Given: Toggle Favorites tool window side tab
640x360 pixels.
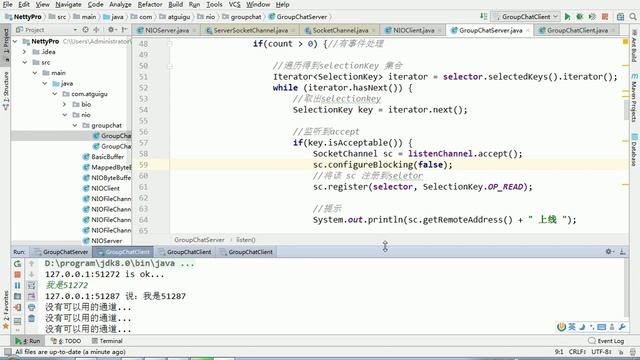Looking at the screenshot, I should pyautogui.click(x=6, y=310).
